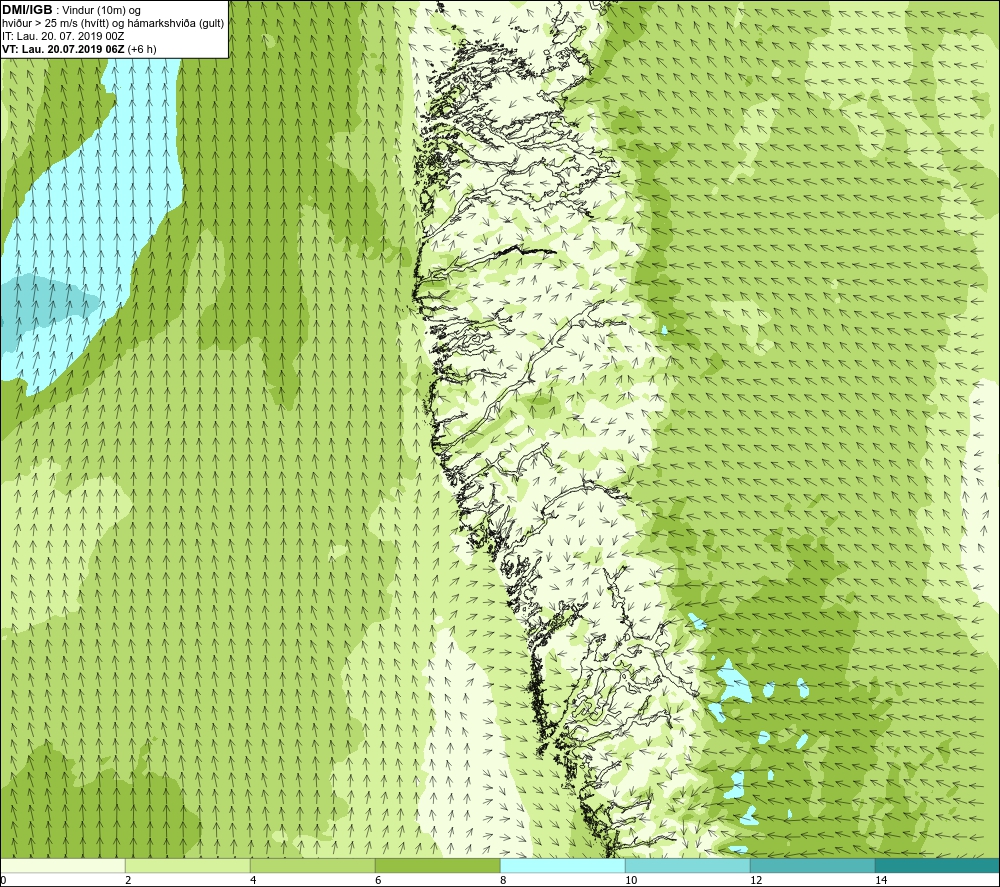
Task: Click the 10-12 m/s cyan legend swatch
Action: click(688, 866)
